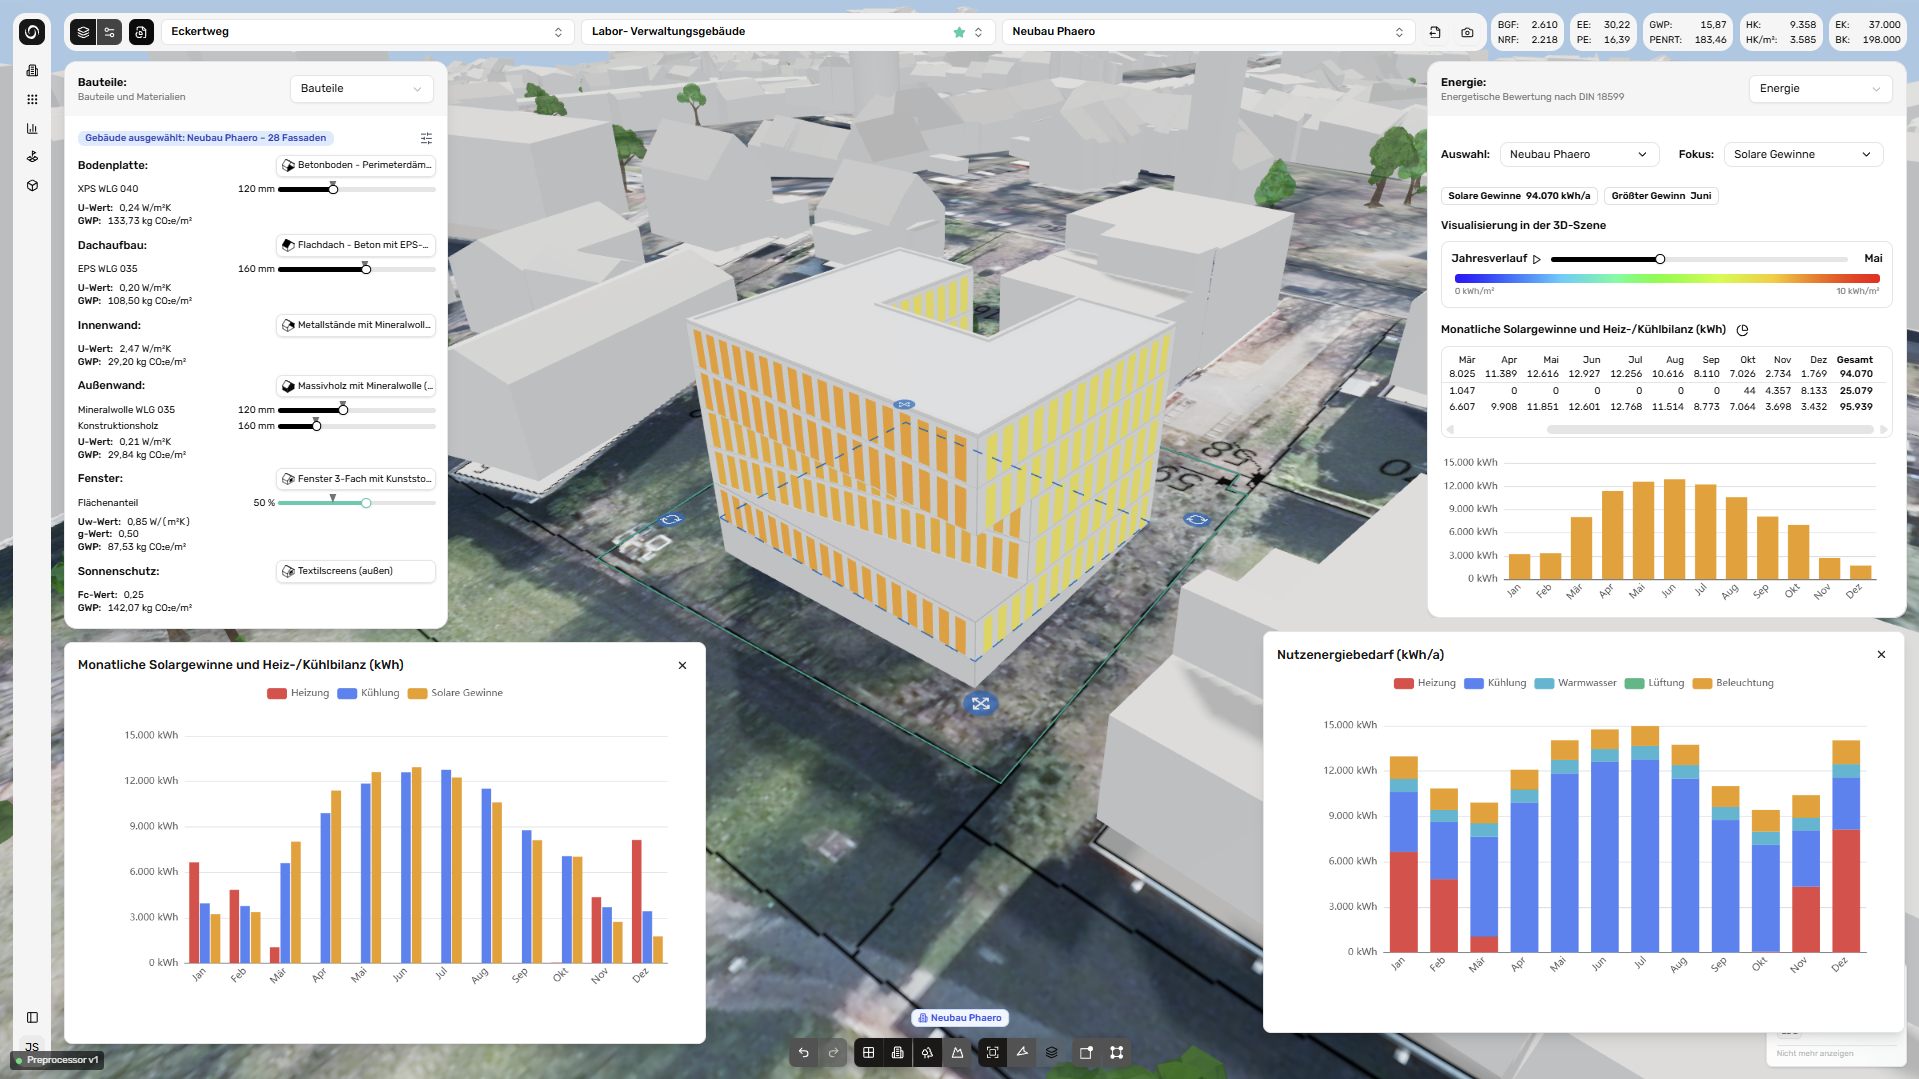The width and height of the screenshot is (1919, 1079).
Task: Open the Energie panel selector
Action: click(x=1820, y=88)
